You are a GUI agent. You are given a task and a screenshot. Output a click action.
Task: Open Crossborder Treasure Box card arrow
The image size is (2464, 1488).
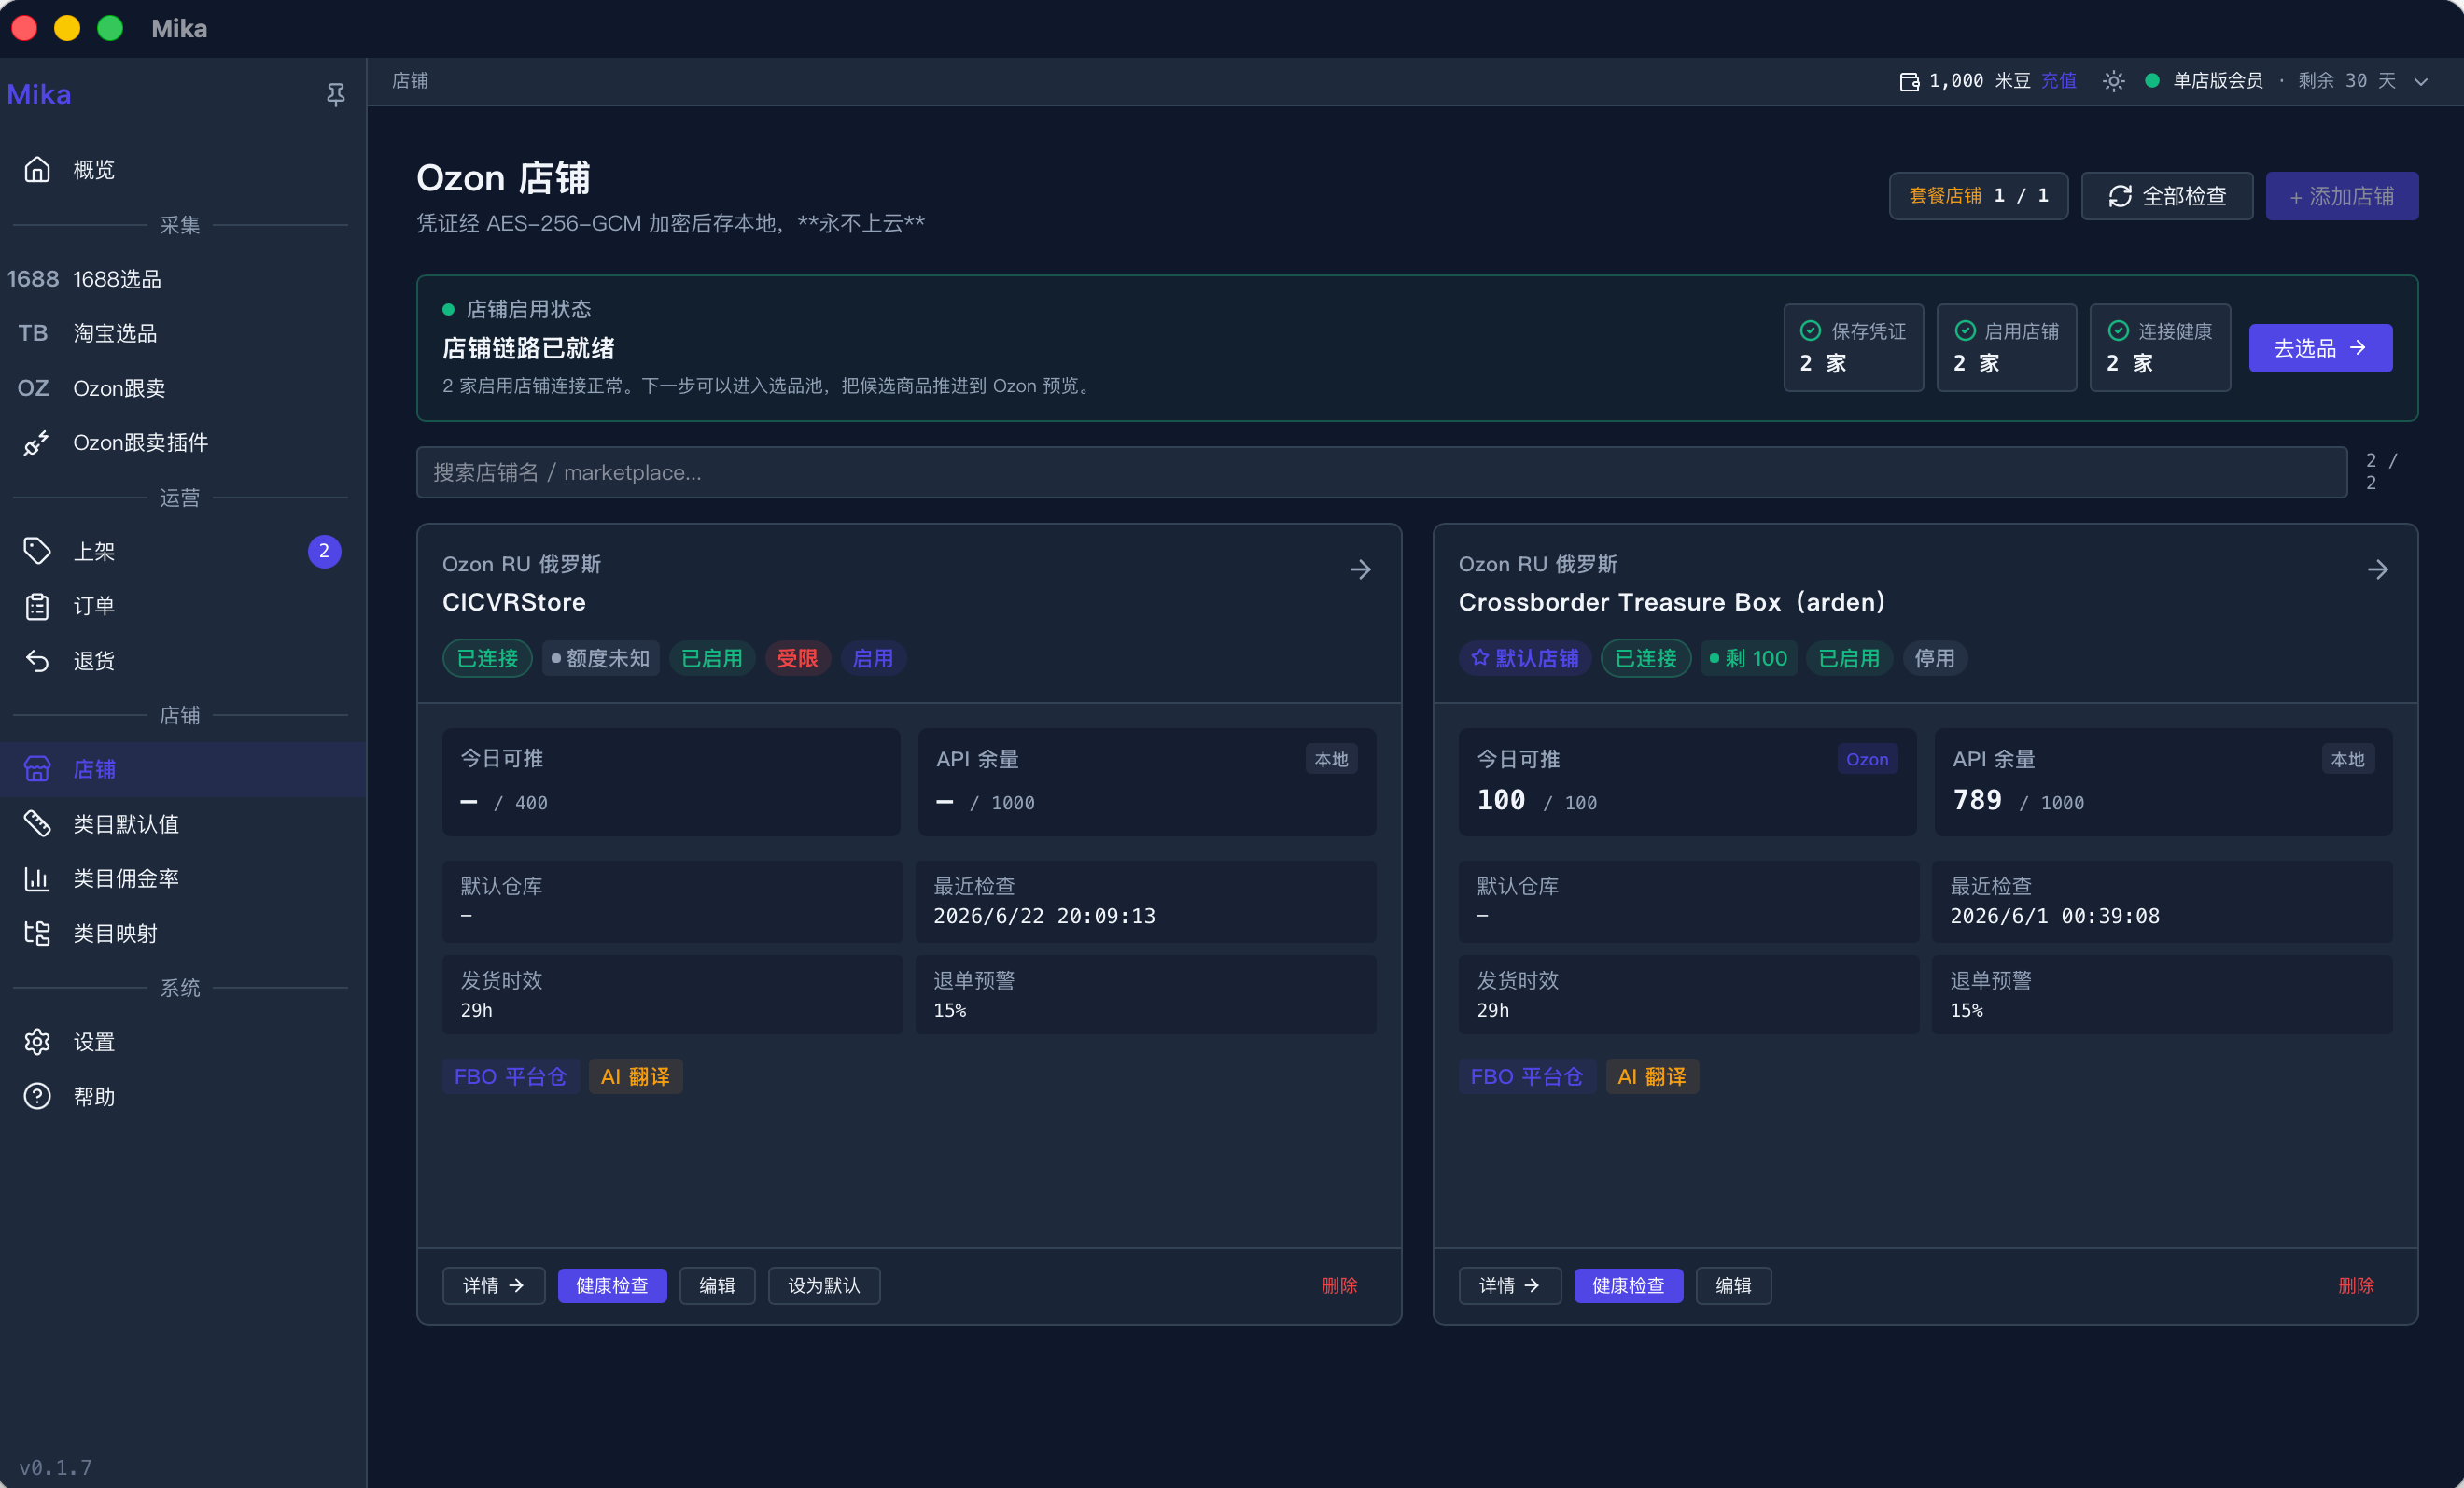(2378, 569)
